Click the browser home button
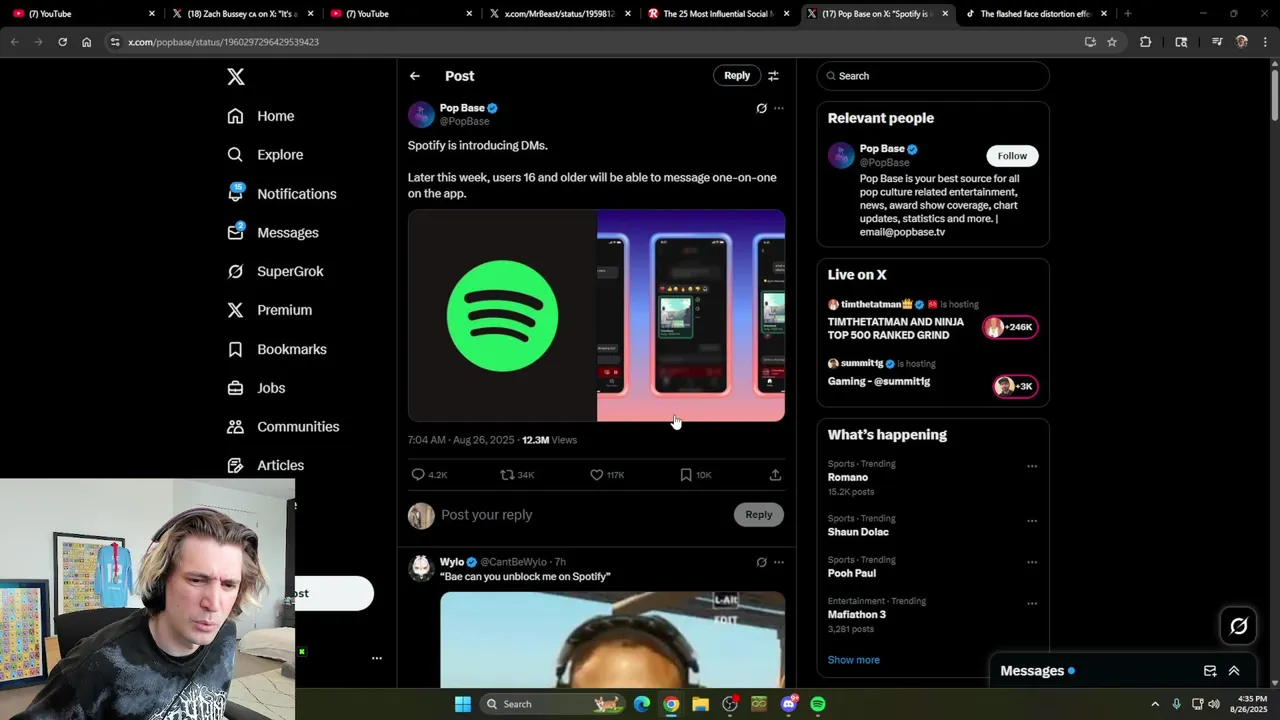The height and width of the screenshot is (720, 1280). tap(87, 42)
